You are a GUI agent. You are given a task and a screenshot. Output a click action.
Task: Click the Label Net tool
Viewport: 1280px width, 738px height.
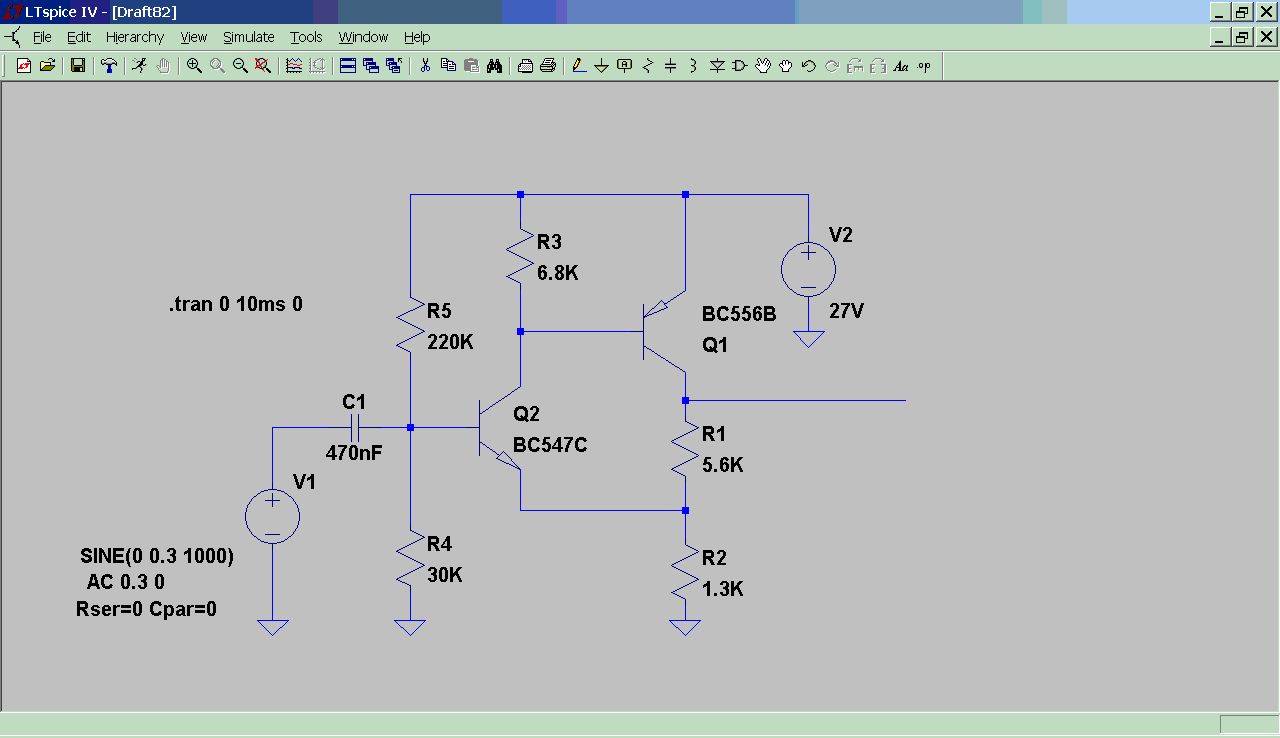(625, 66)
